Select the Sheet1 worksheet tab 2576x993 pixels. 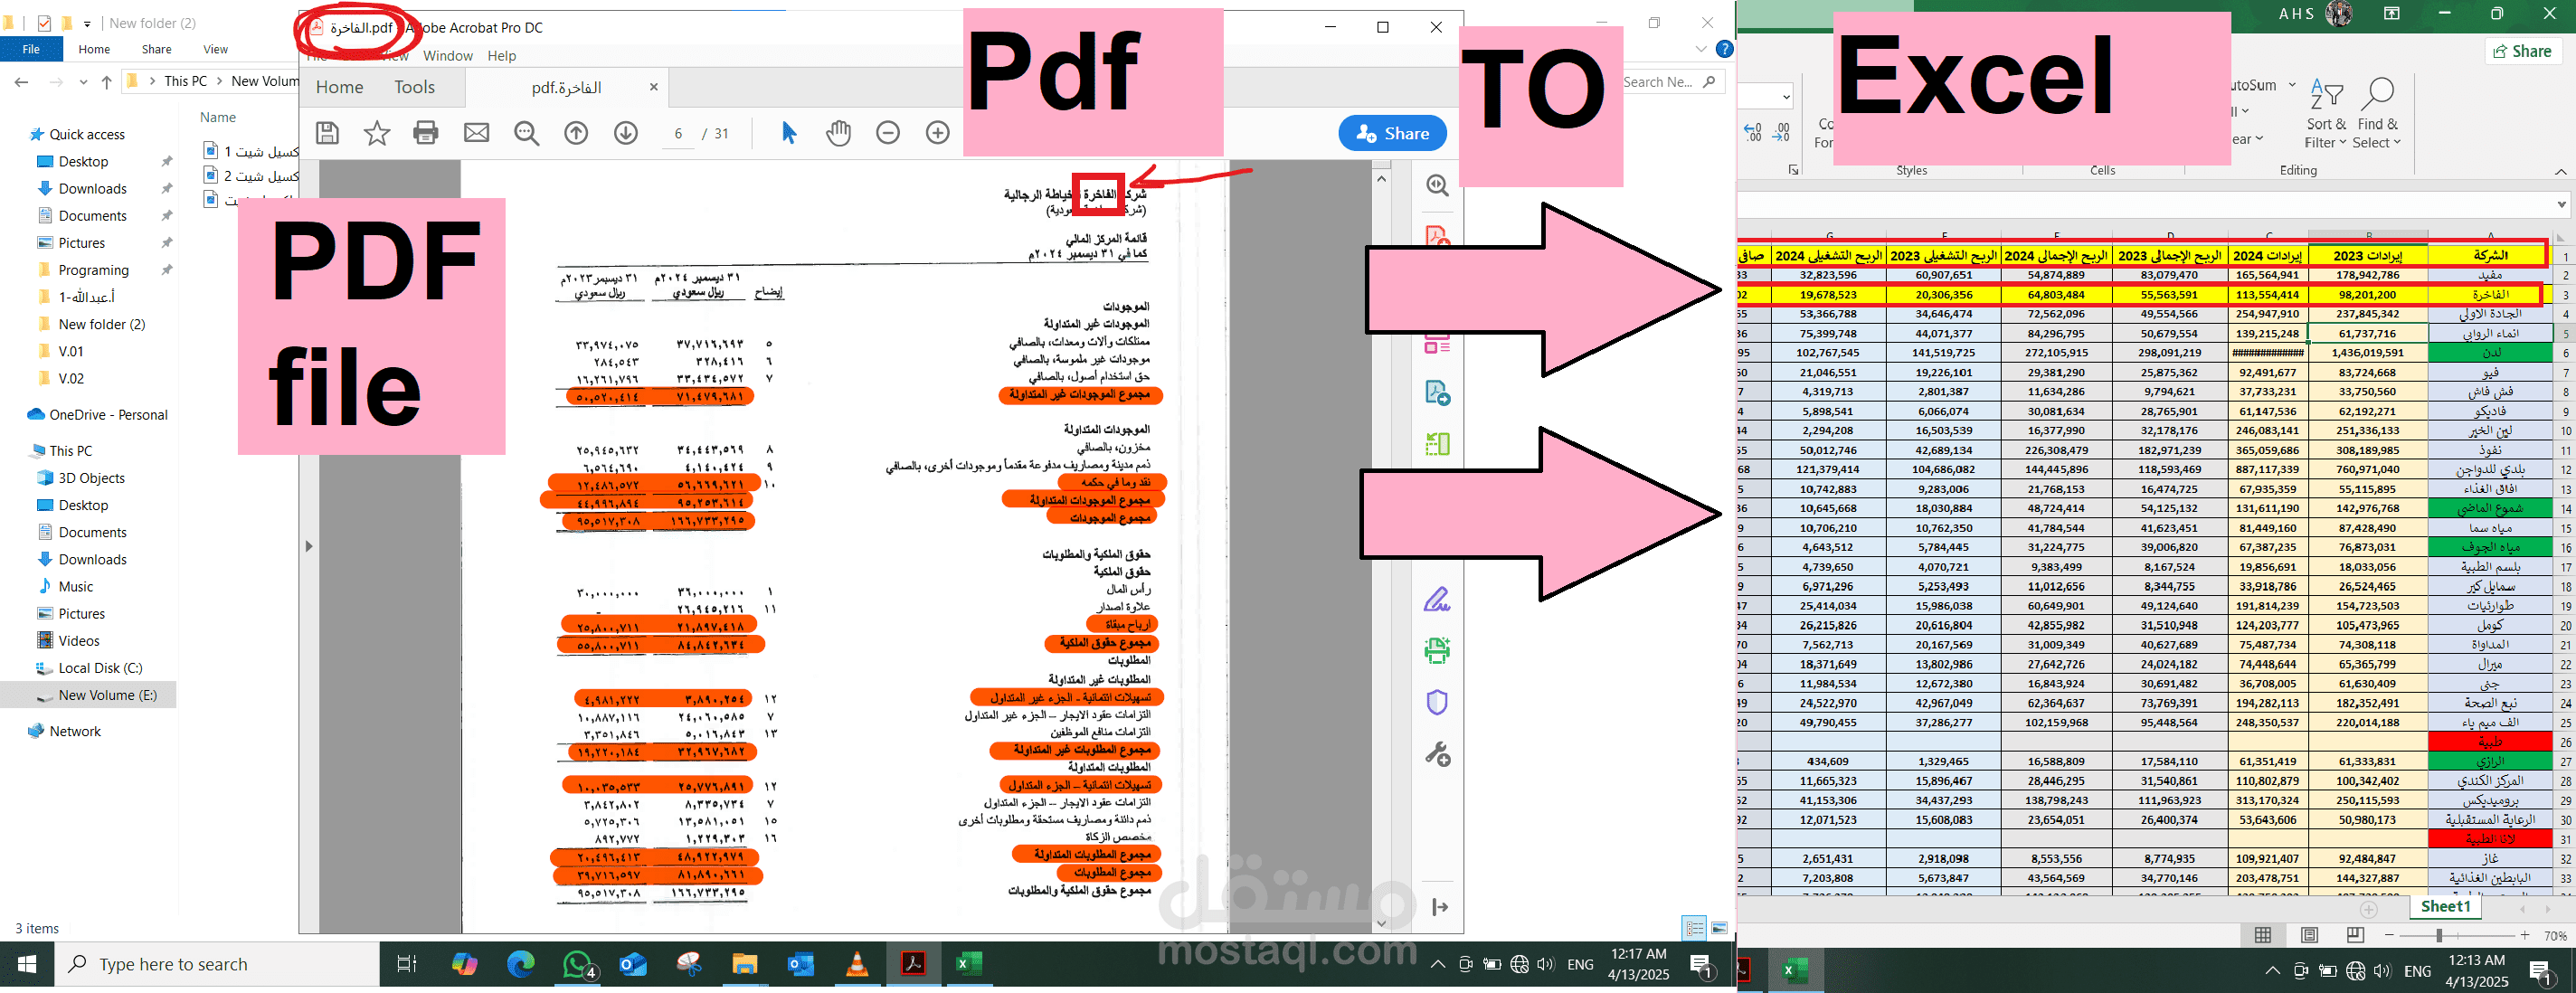[2446, 907]
